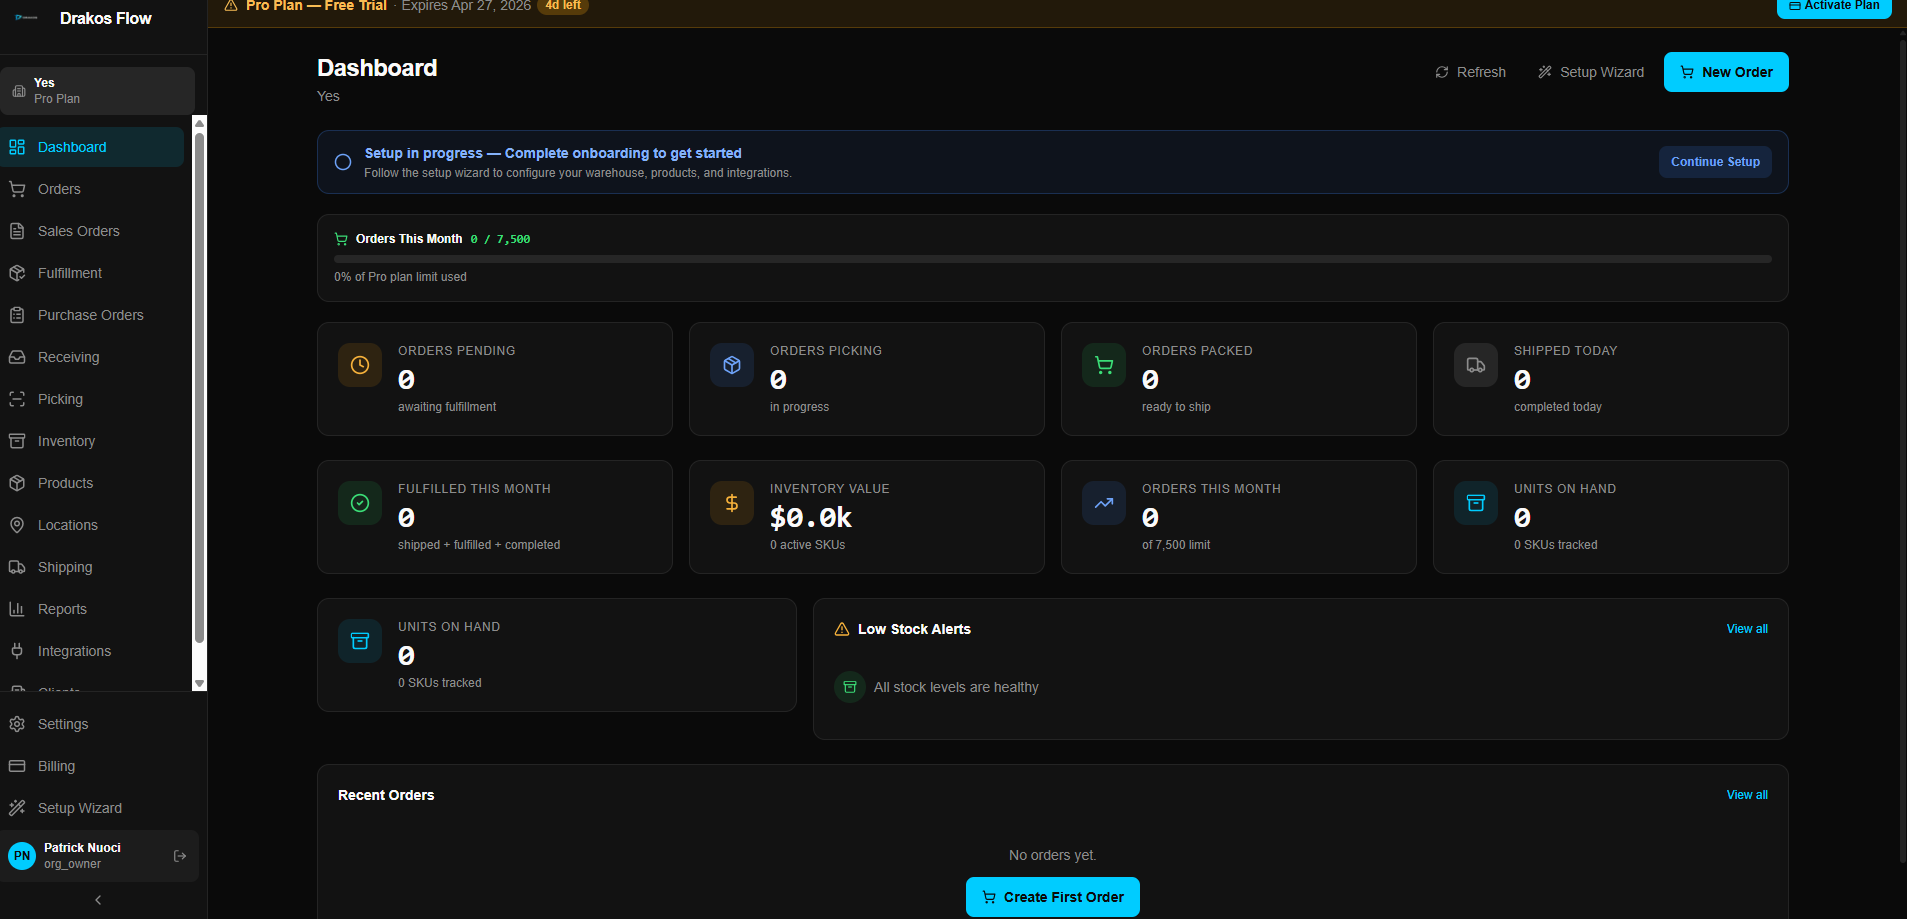
Task: Click the Billing card icon
Action: 17,766
